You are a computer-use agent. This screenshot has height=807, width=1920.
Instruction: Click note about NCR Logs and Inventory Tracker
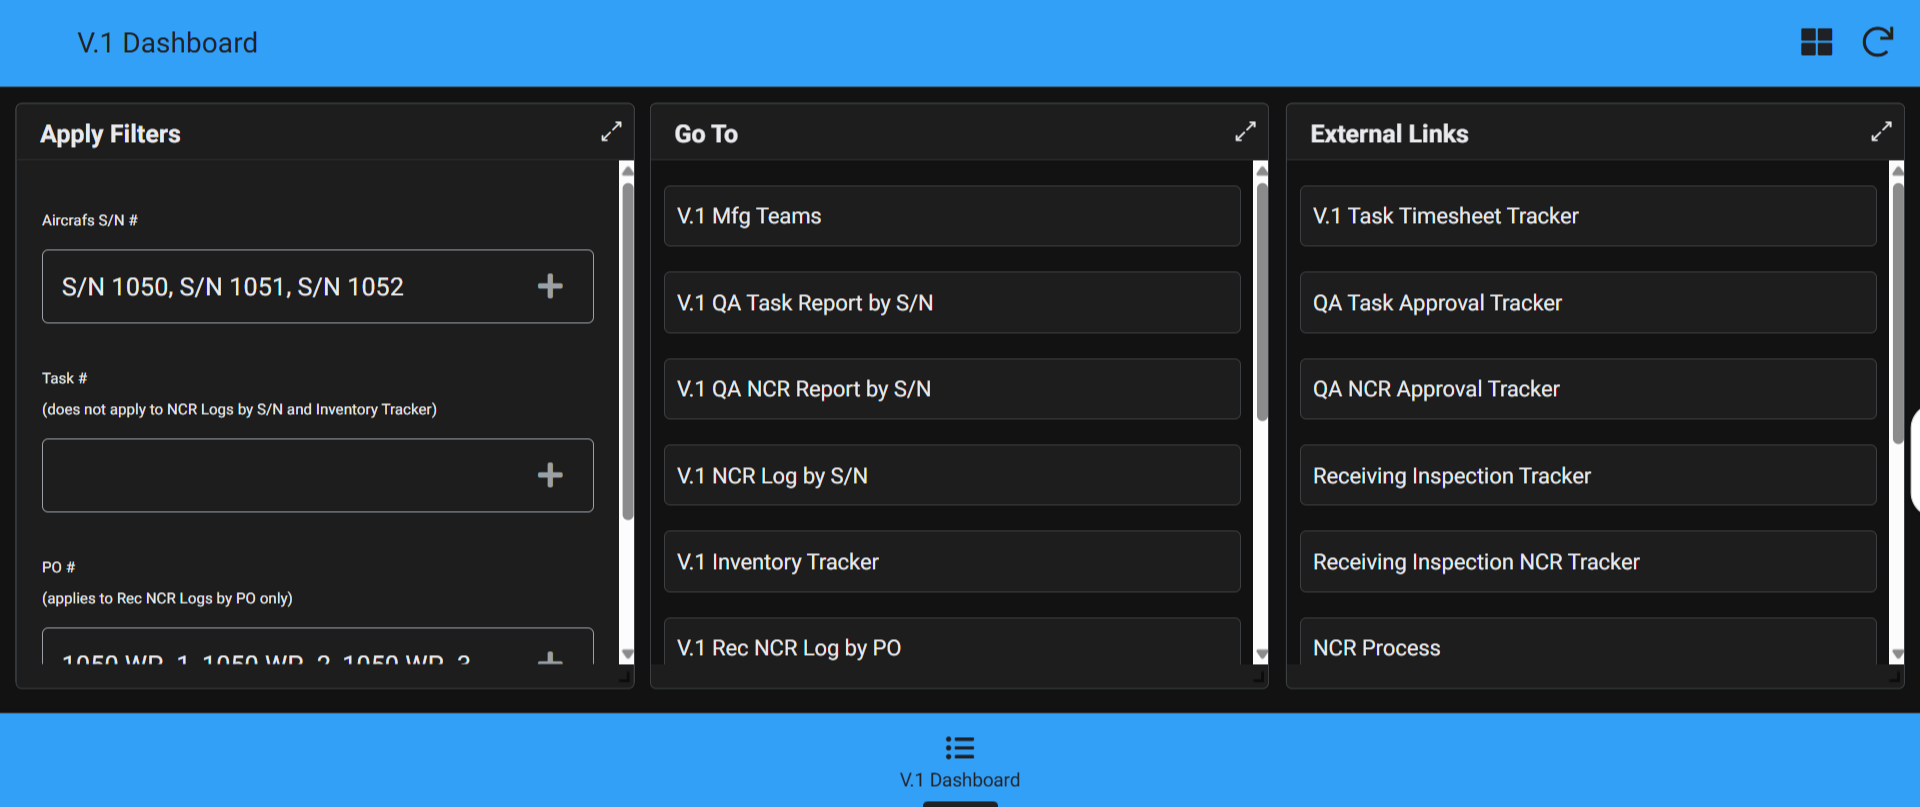click(x=240, y=409)
